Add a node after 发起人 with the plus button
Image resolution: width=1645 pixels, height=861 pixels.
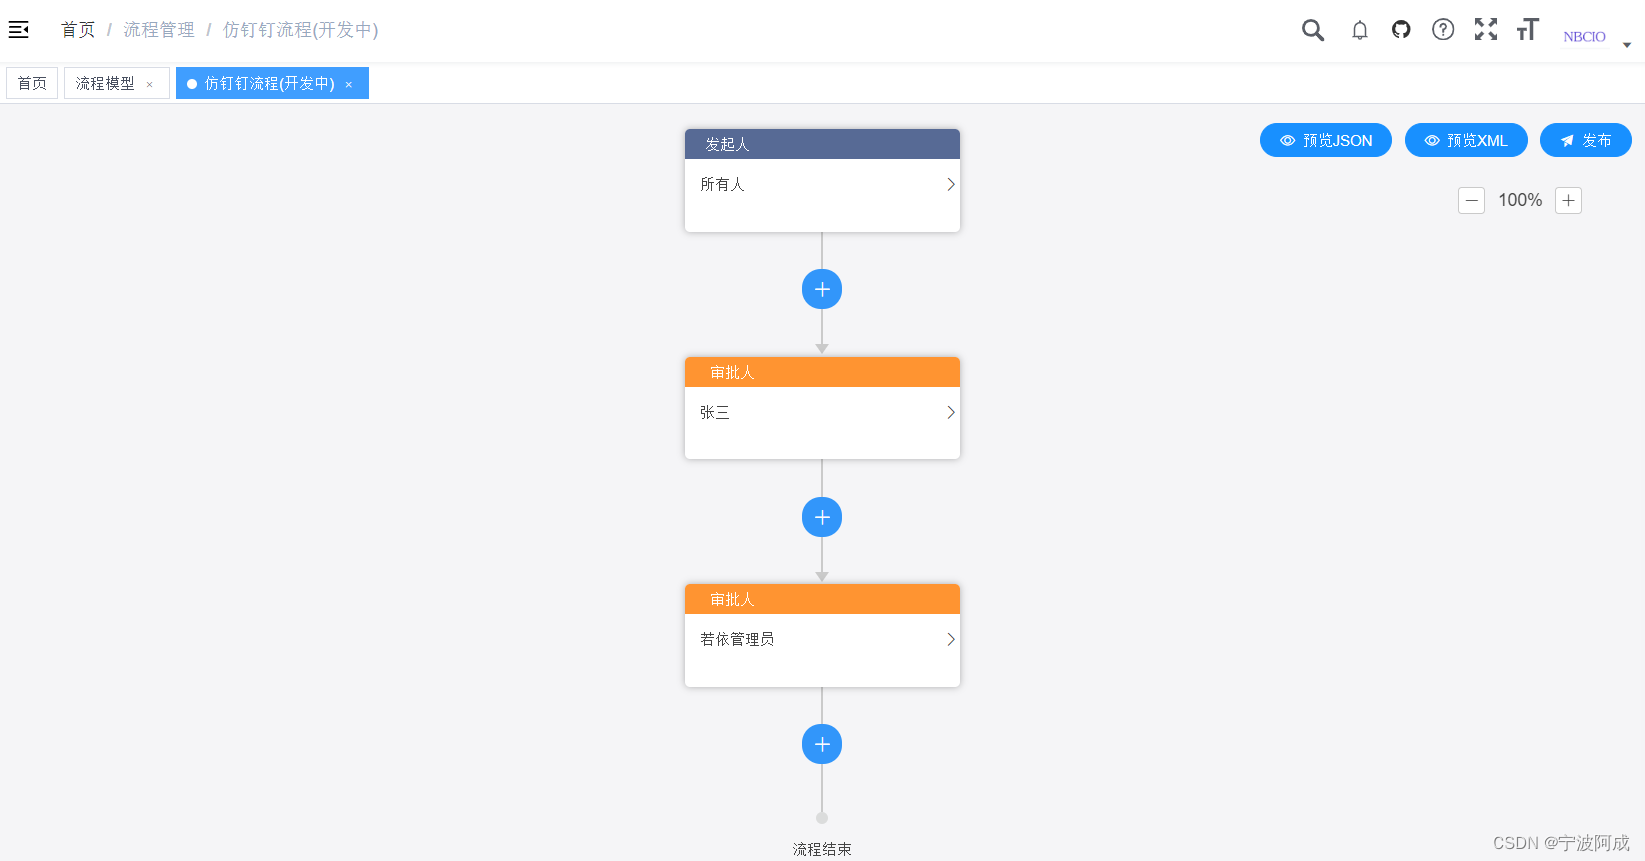tap(822, 289)
